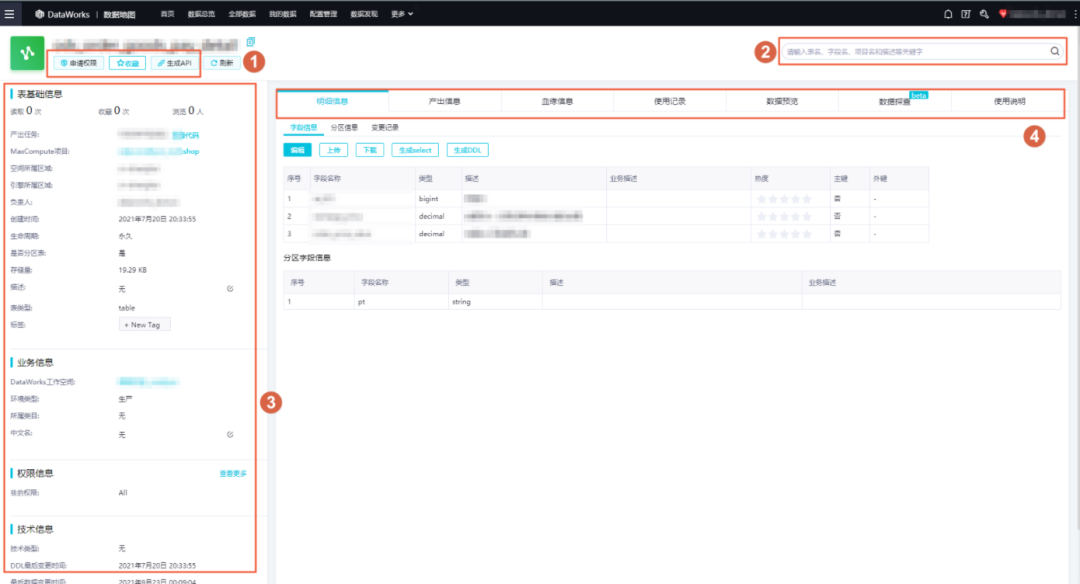Open the MaxCompute project link ending in shop
The image size is (1080, 584).
[x=158, y=152]
